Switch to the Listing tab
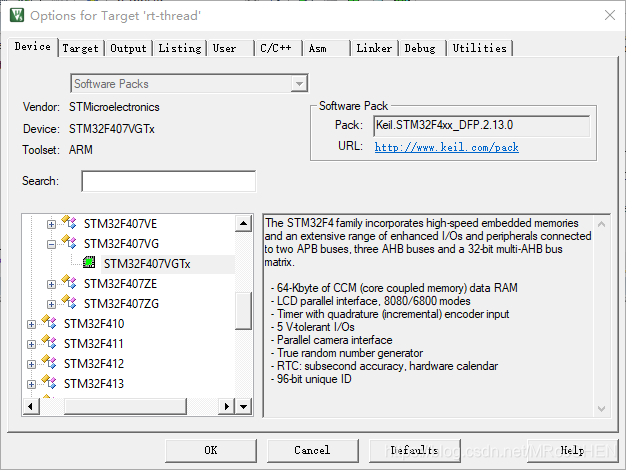This screenshot has height=470, width=626. click(x=180, y=48)
